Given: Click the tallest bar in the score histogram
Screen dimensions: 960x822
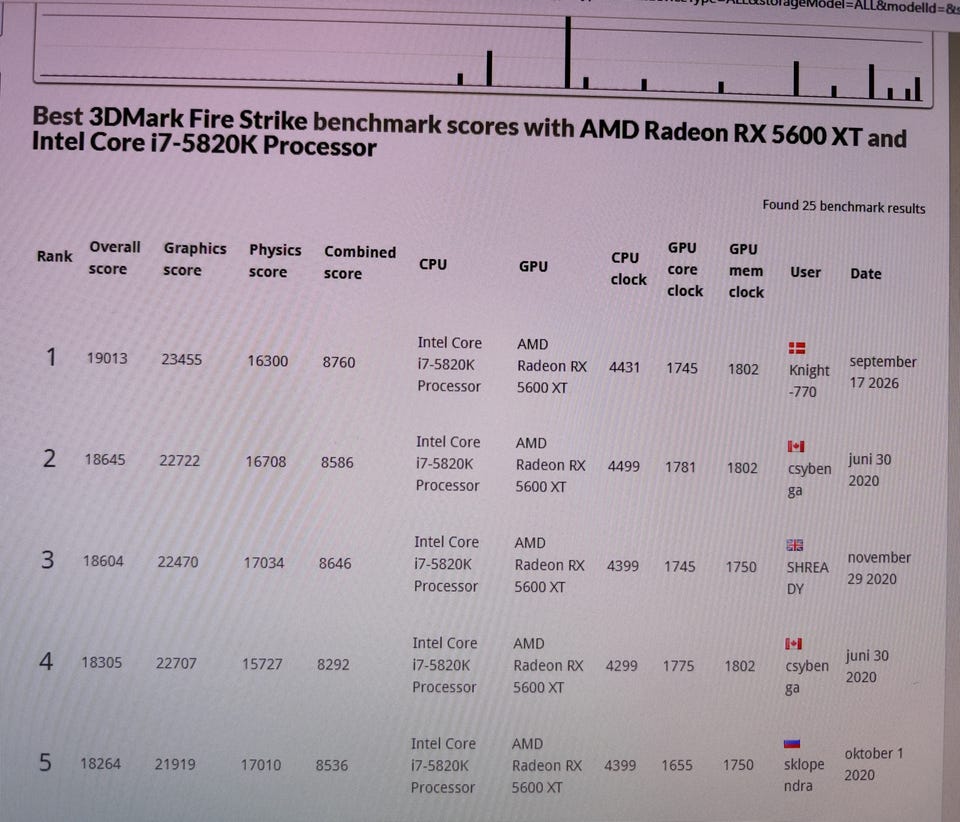Looking at the screenshot, I should click(568, 52).
